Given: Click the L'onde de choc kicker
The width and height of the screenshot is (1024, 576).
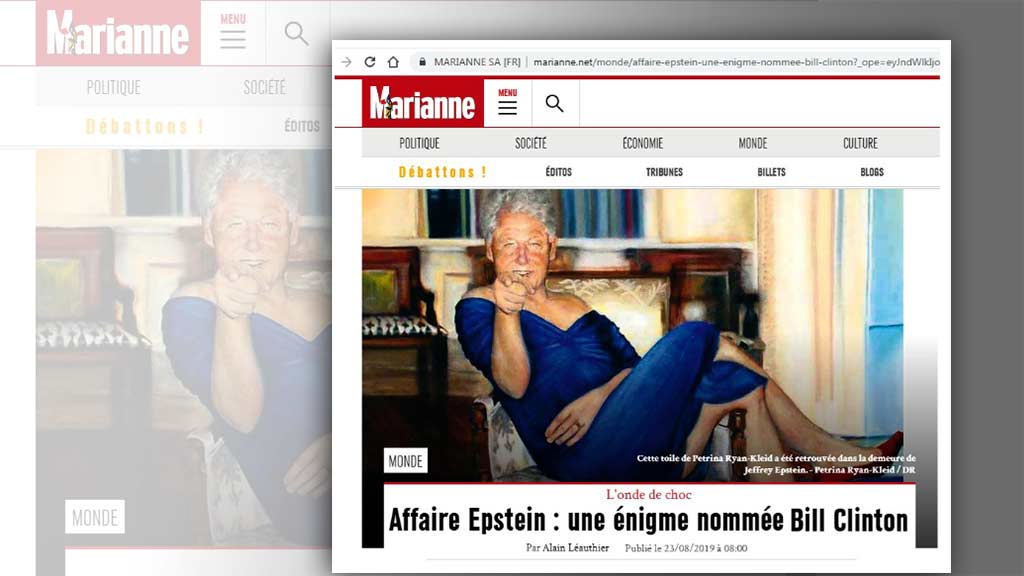Looking at the screenshot, I should [x=648, y=494].
